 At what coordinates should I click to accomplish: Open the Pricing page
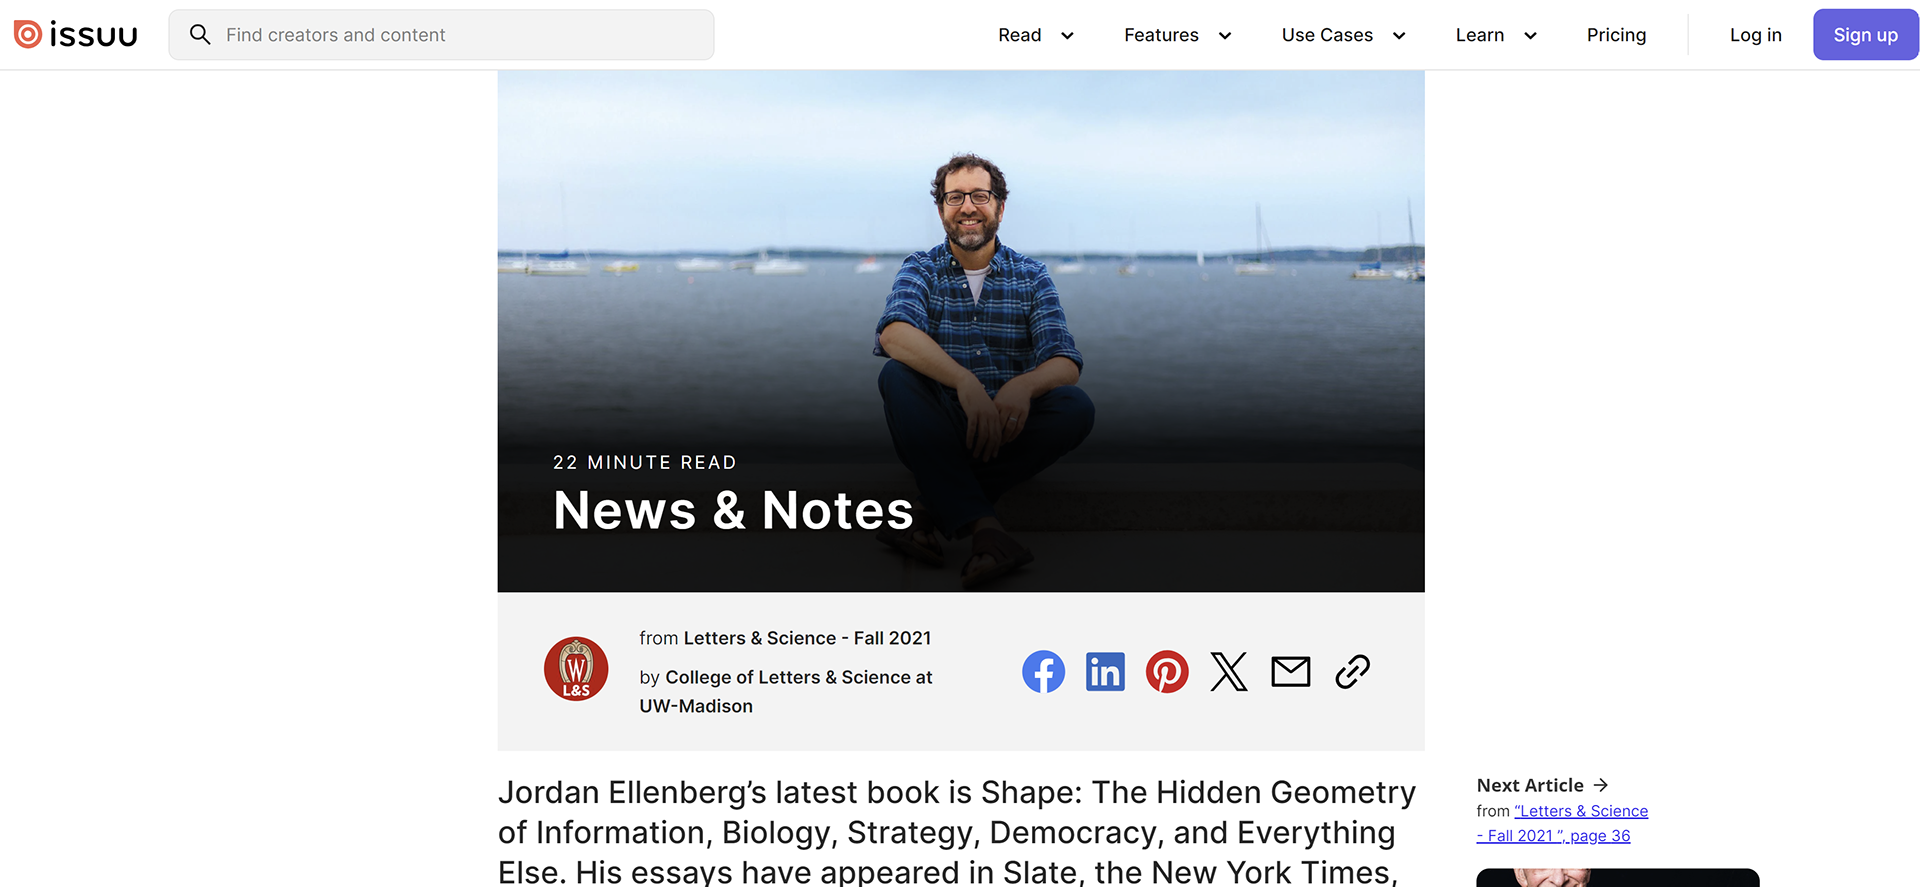click(x=1616, y=35)
